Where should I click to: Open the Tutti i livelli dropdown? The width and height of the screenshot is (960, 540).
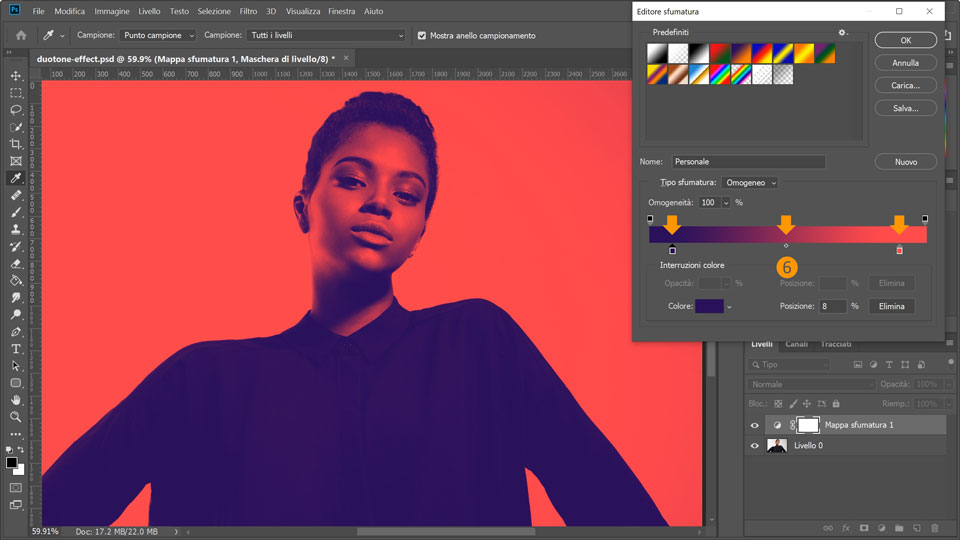click(x=326, y=35)
